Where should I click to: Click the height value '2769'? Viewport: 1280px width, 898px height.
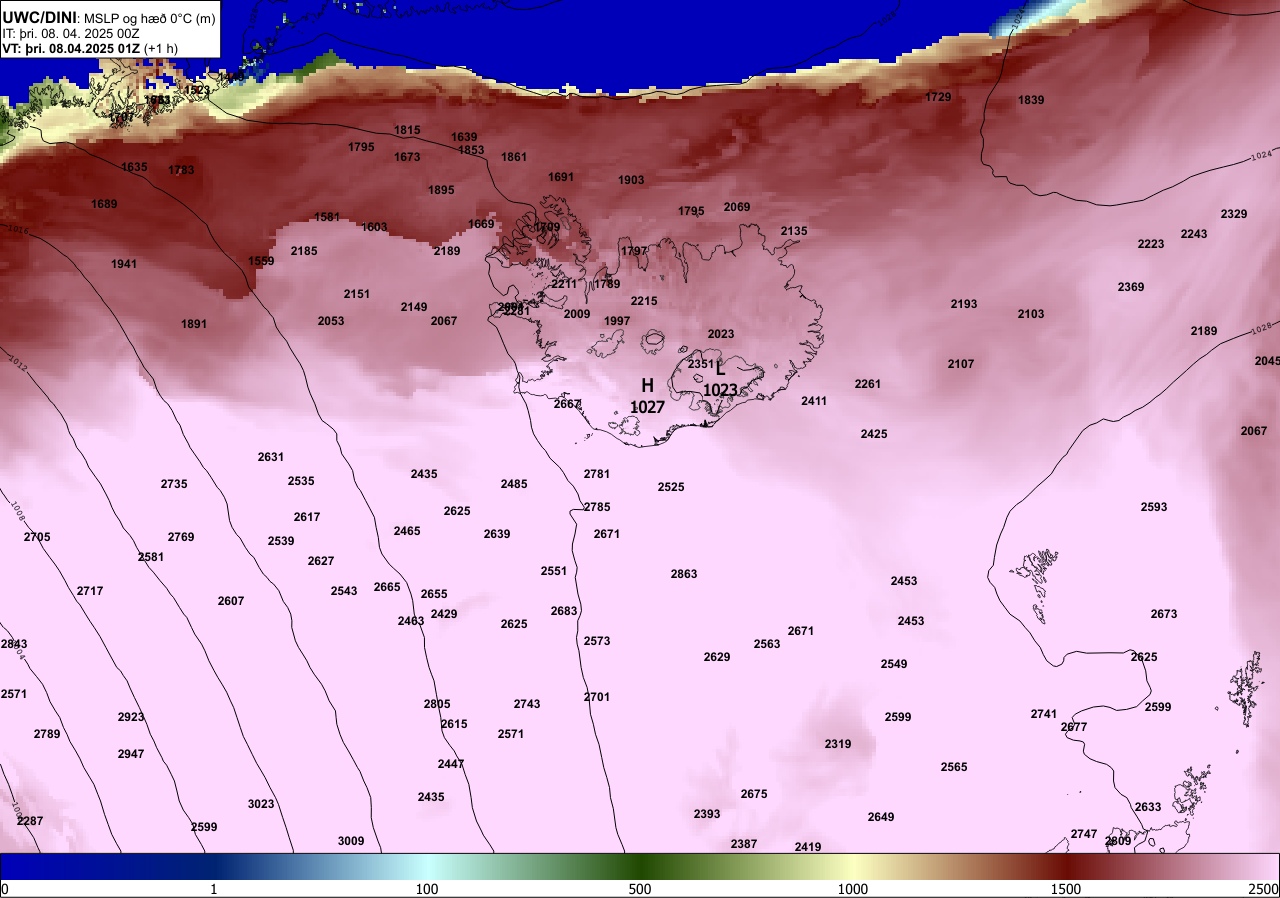(181, 537)
